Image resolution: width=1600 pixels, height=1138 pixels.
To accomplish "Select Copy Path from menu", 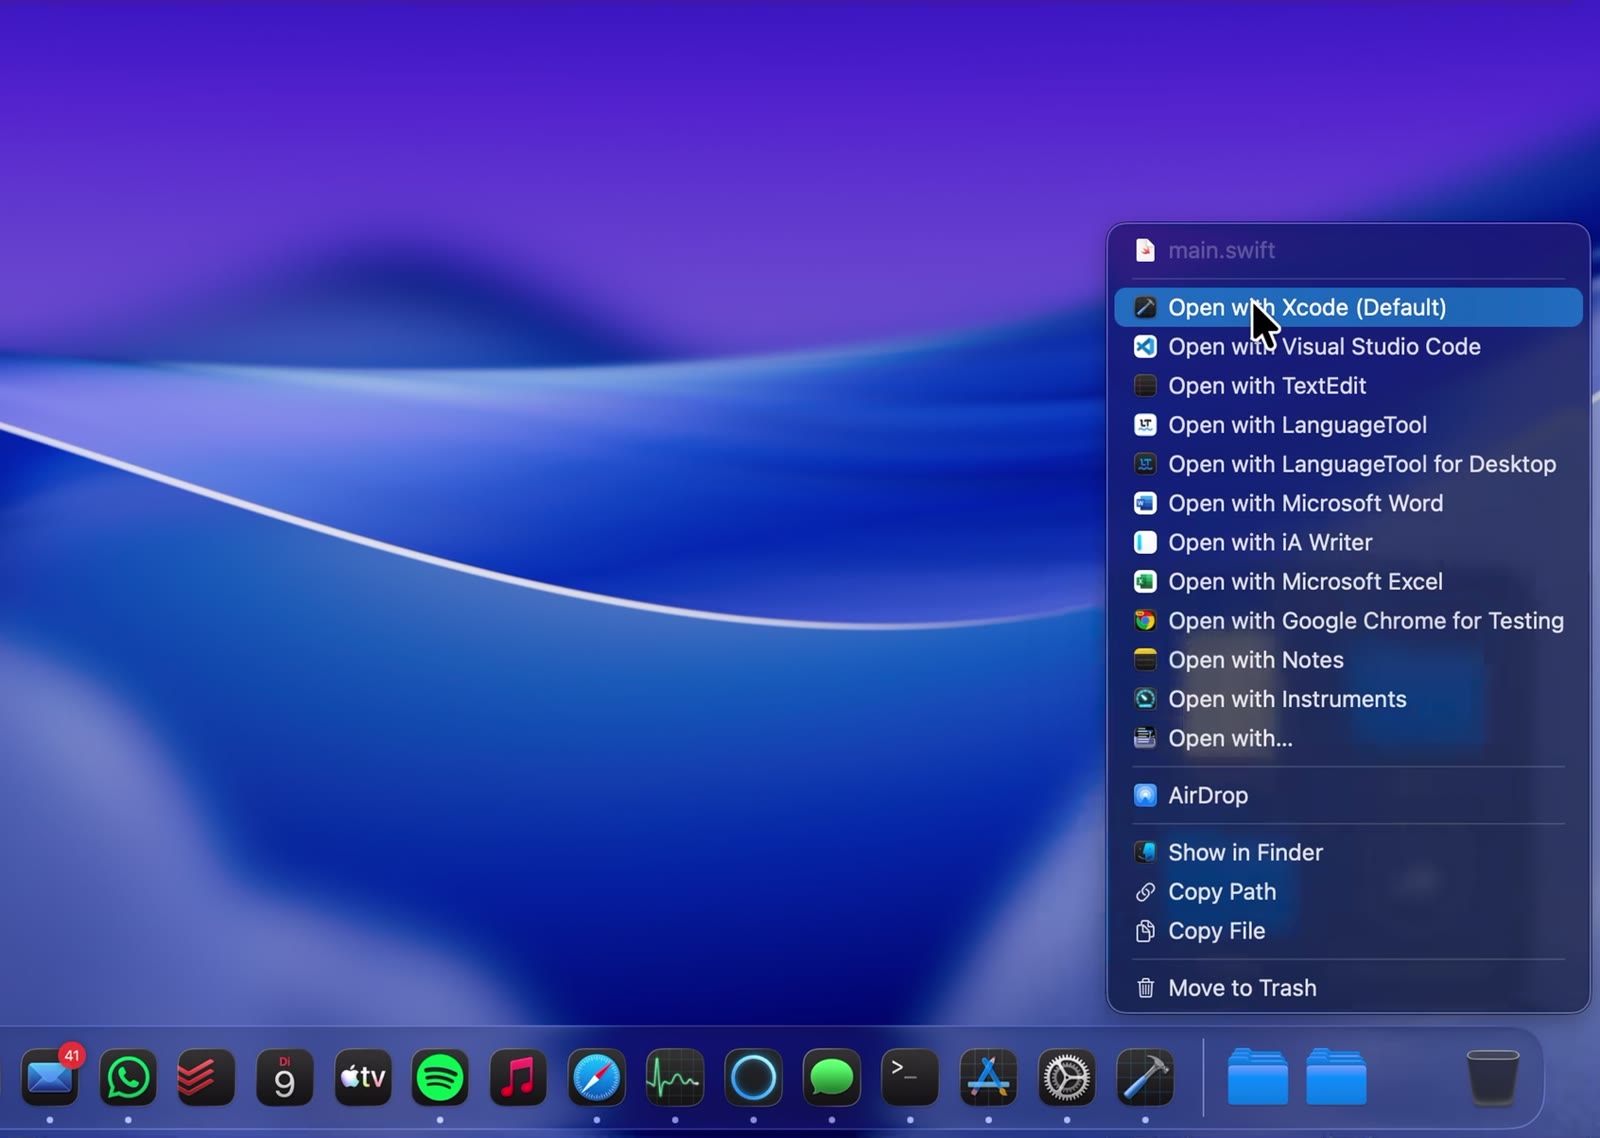I will coord(1348,891).
